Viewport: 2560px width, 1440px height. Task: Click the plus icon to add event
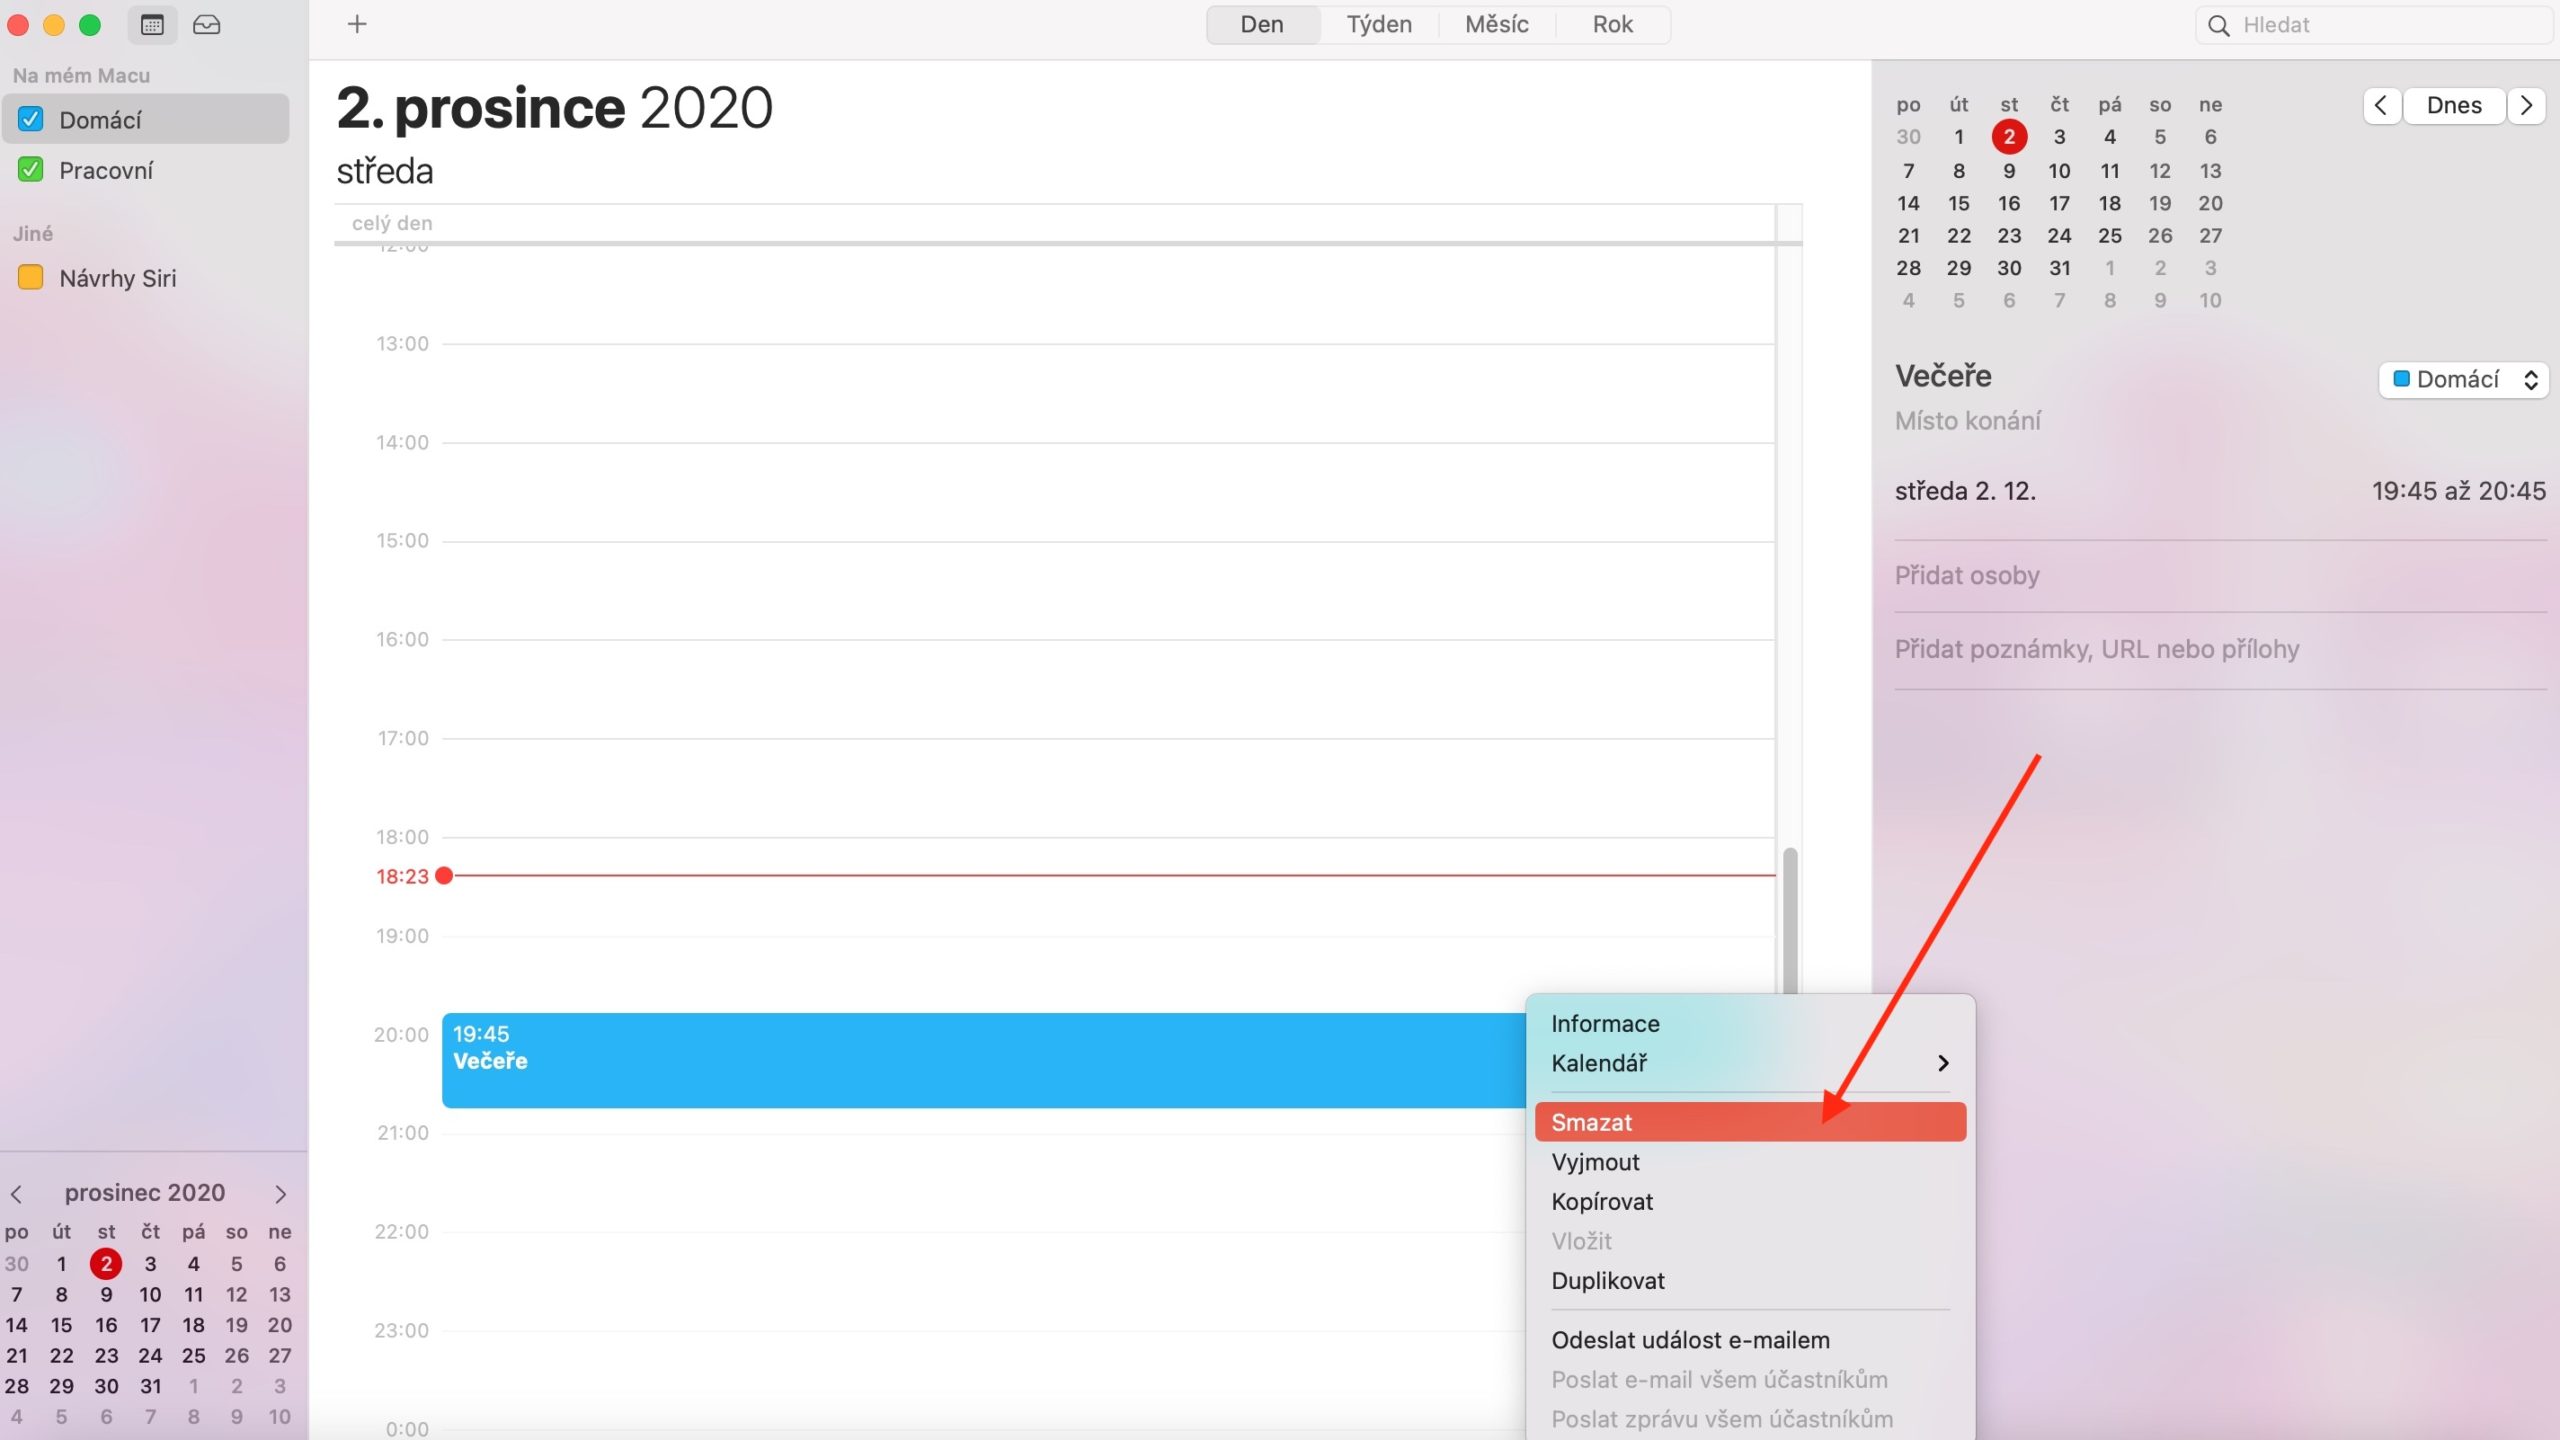[x=357, y=24]
